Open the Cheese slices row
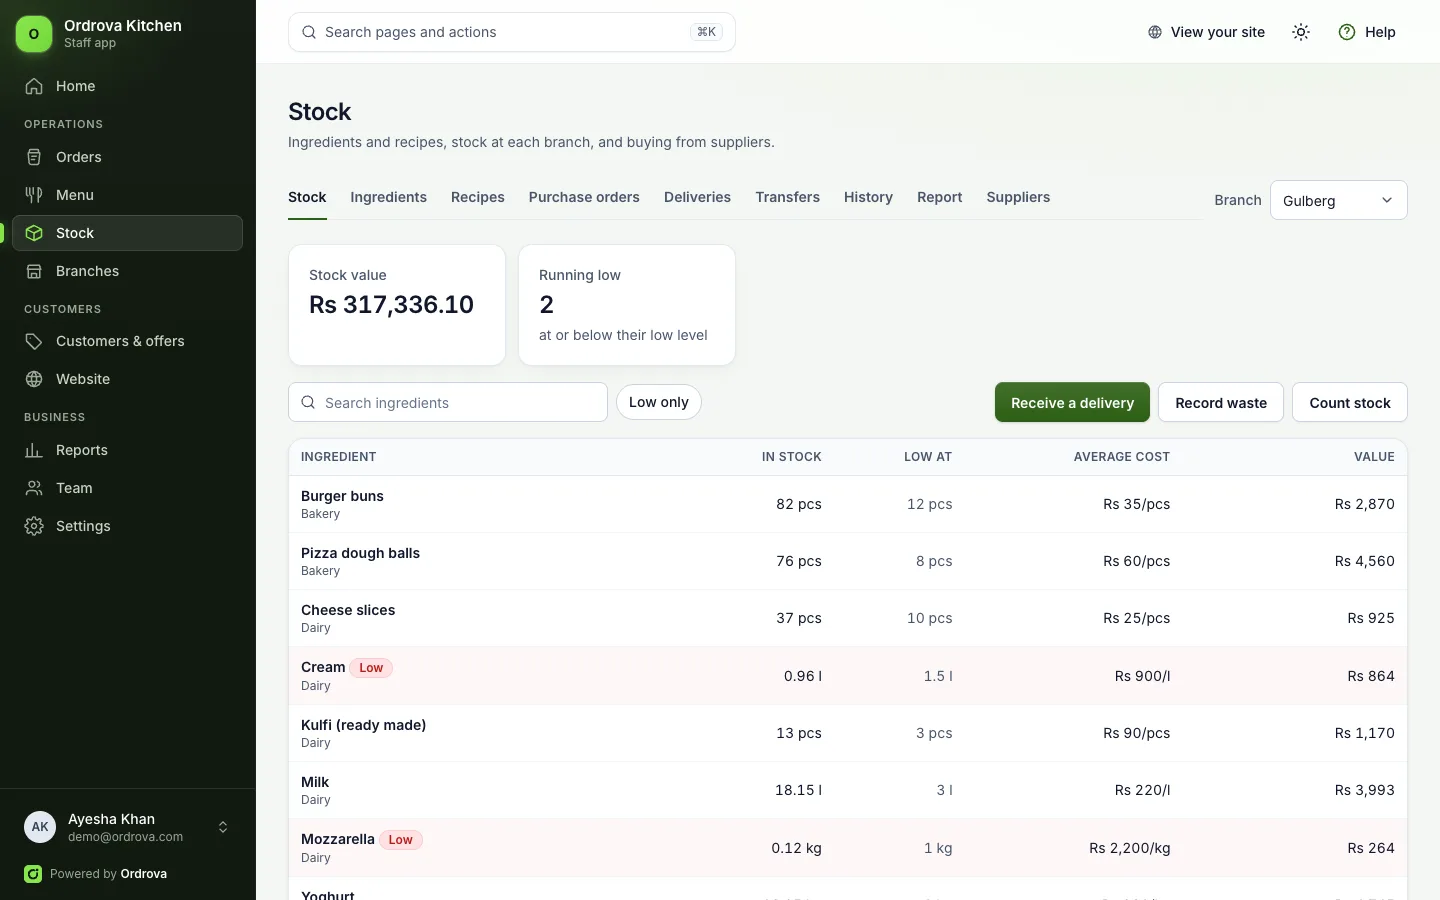 (x=848, y=618)
